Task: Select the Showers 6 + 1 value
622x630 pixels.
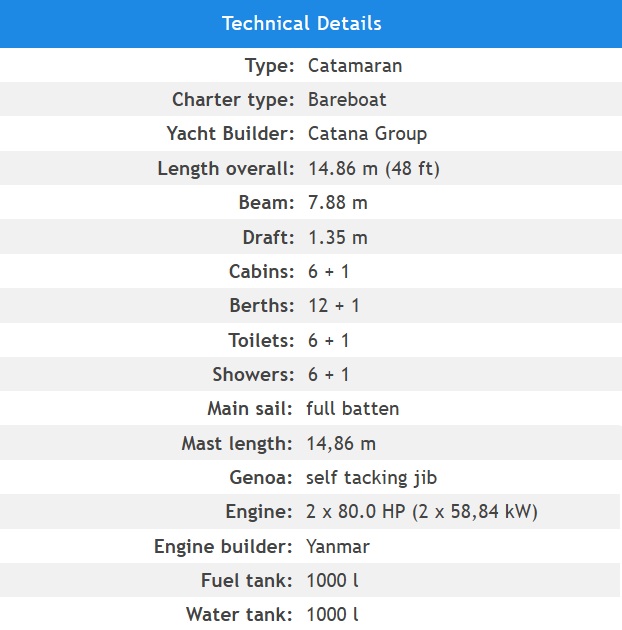Action: coord(328,374)
